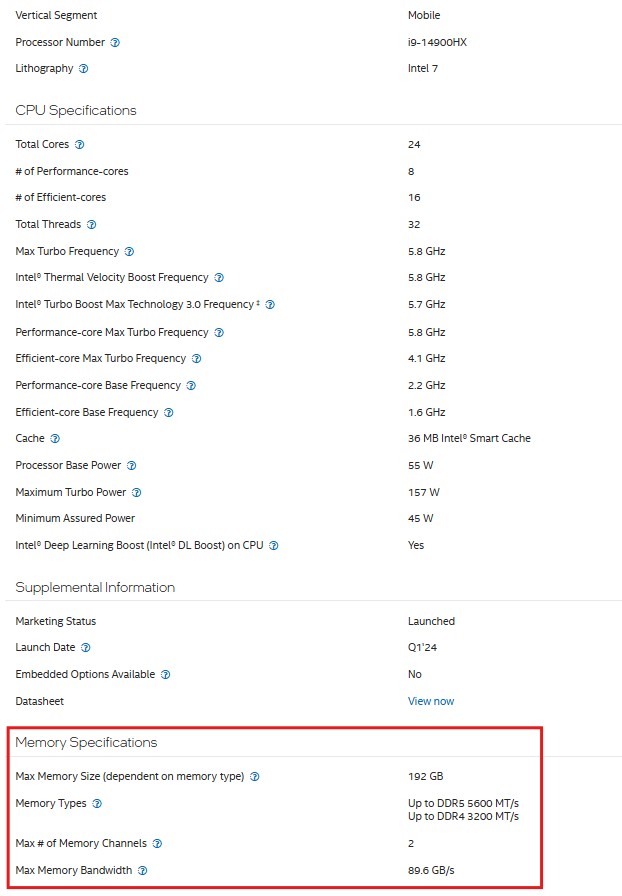
Task: Select the 'Intel 7' lithography value
Action: pos(423,69)
